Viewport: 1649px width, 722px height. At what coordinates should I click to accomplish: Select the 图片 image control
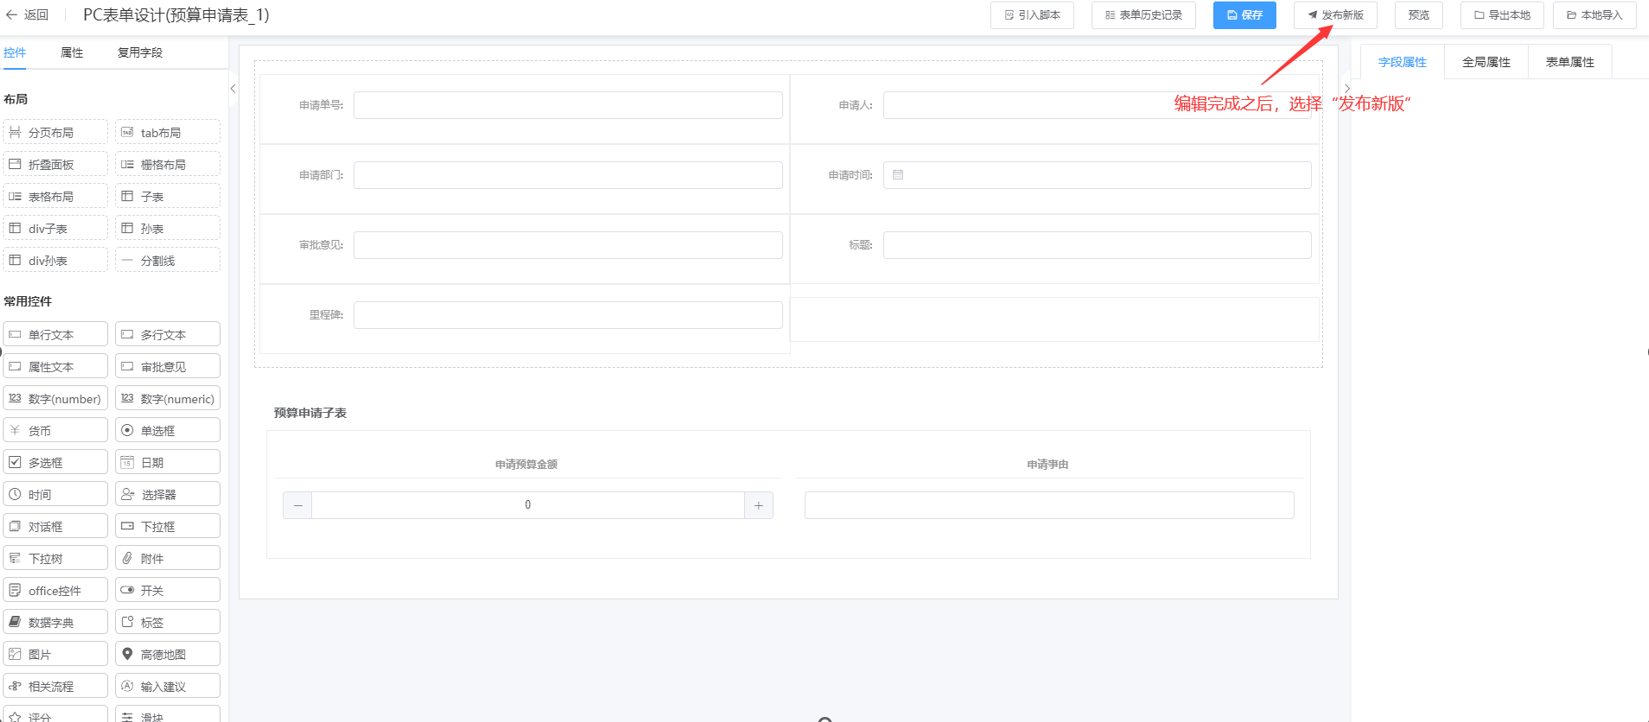56,654
